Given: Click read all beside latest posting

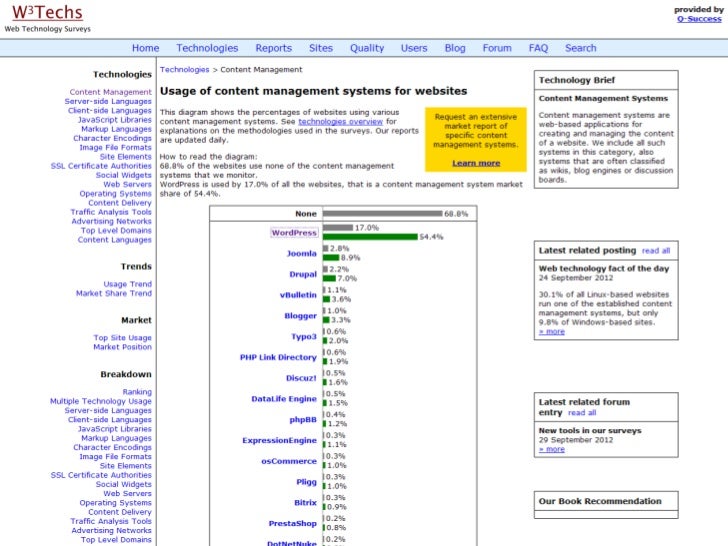Looking at the screenshot, I should click(x=656, y=250).
